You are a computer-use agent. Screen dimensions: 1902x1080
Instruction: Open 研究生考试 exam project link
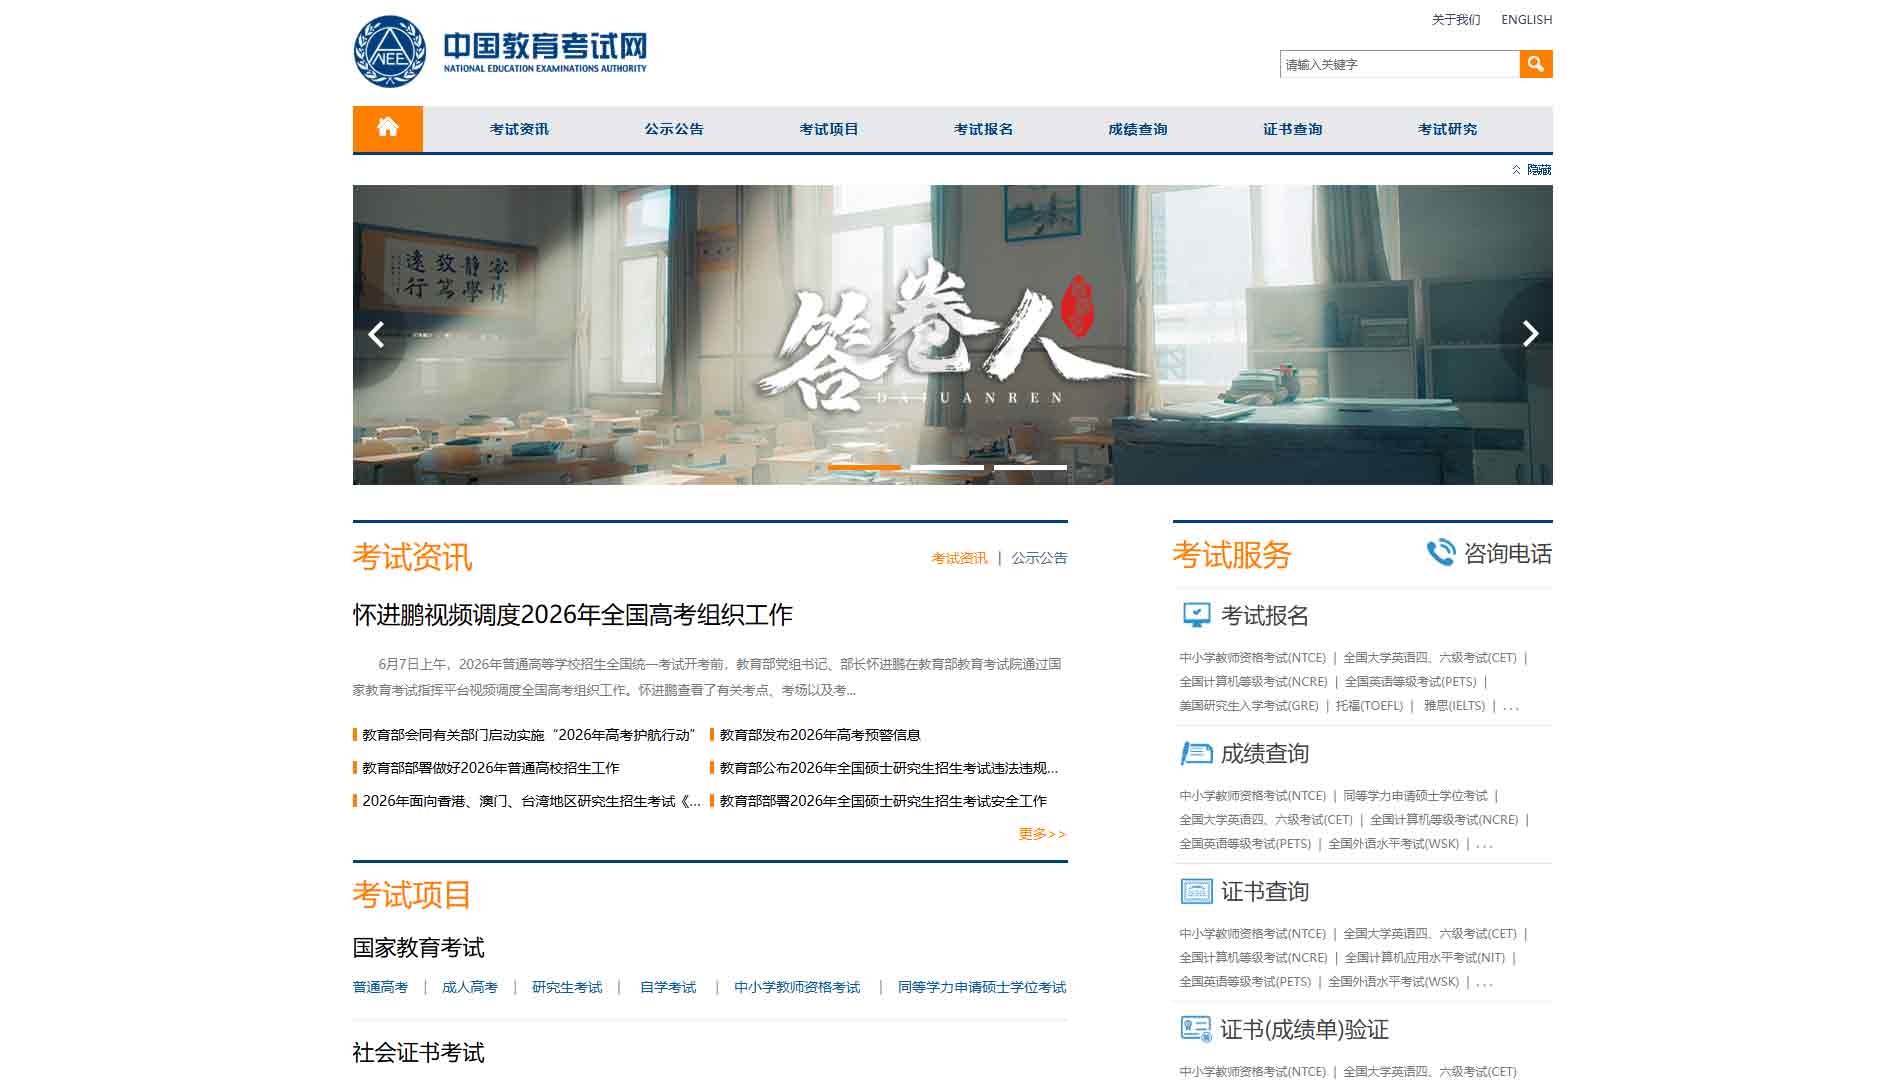(567, 987)
